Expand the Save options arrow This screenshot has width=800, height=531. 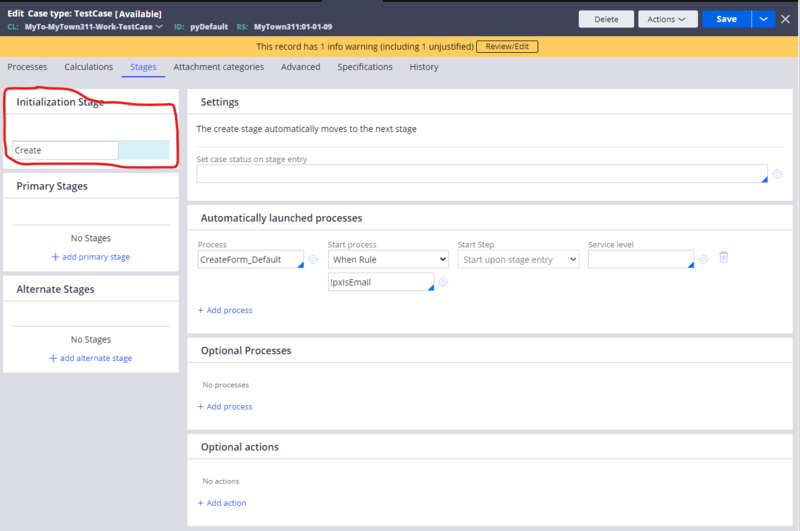pos(763,19)
